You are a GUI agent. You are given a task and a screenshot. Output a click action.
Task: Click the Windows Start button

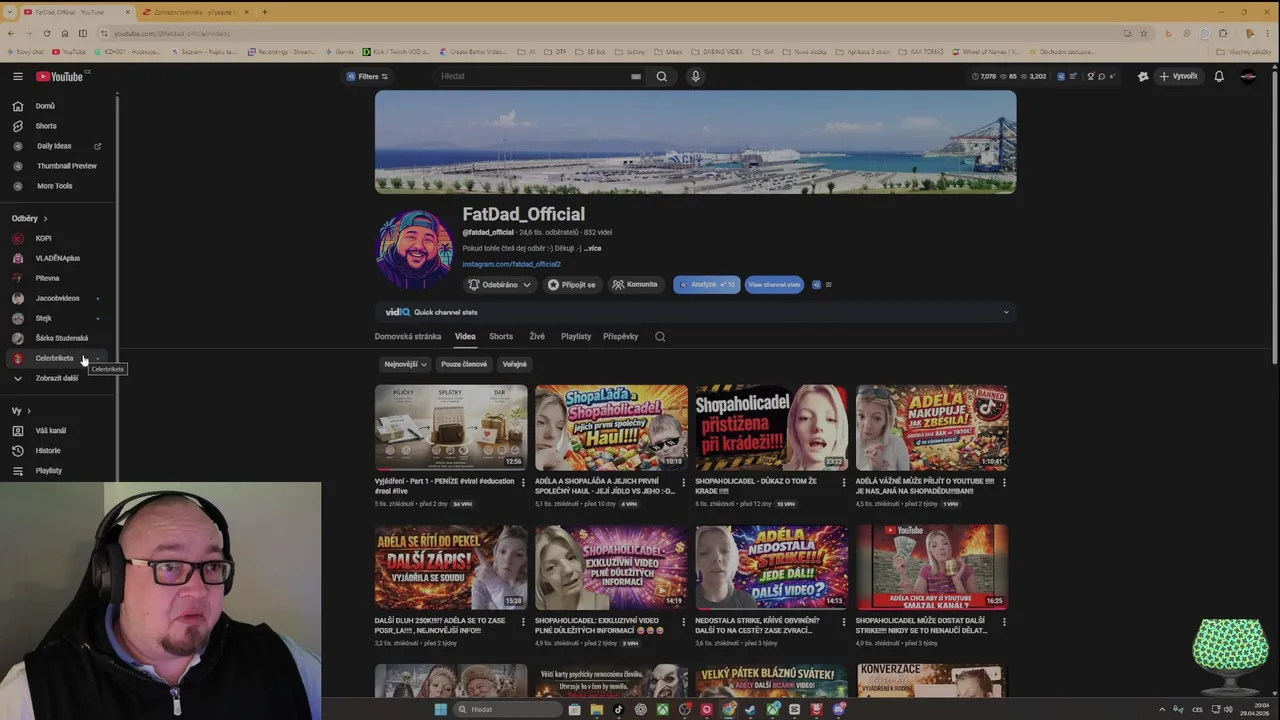coord(440,709)
